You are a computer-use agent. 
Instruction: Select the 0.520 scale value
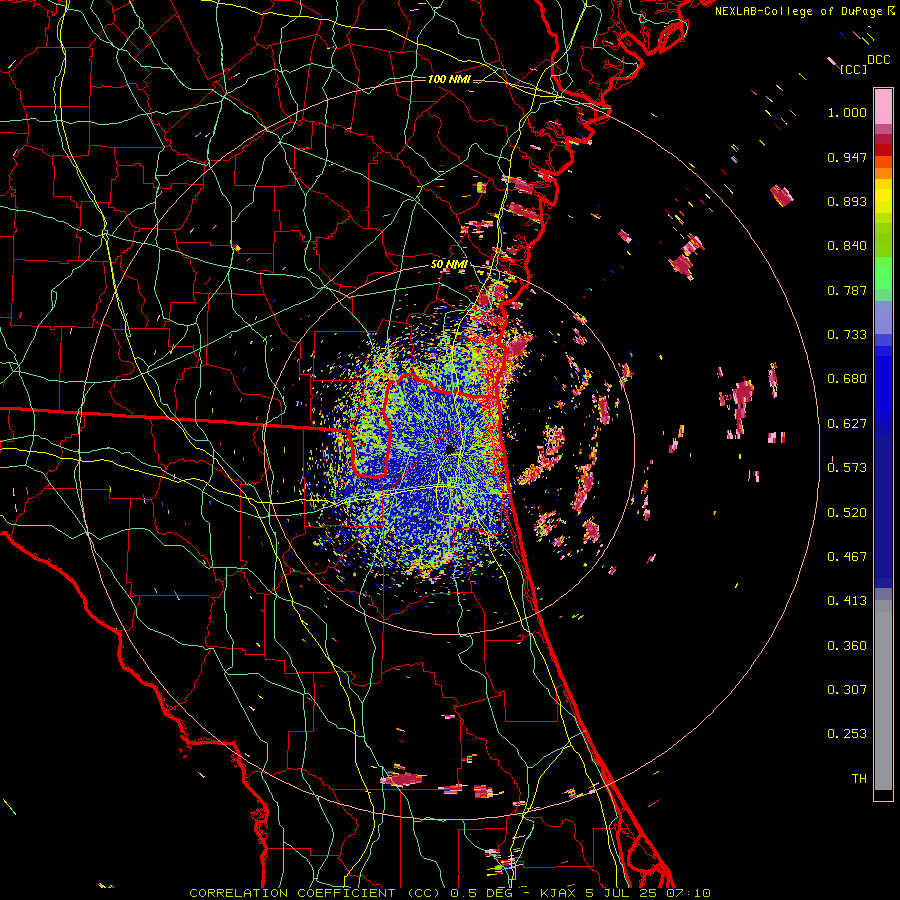coord(847,512)
